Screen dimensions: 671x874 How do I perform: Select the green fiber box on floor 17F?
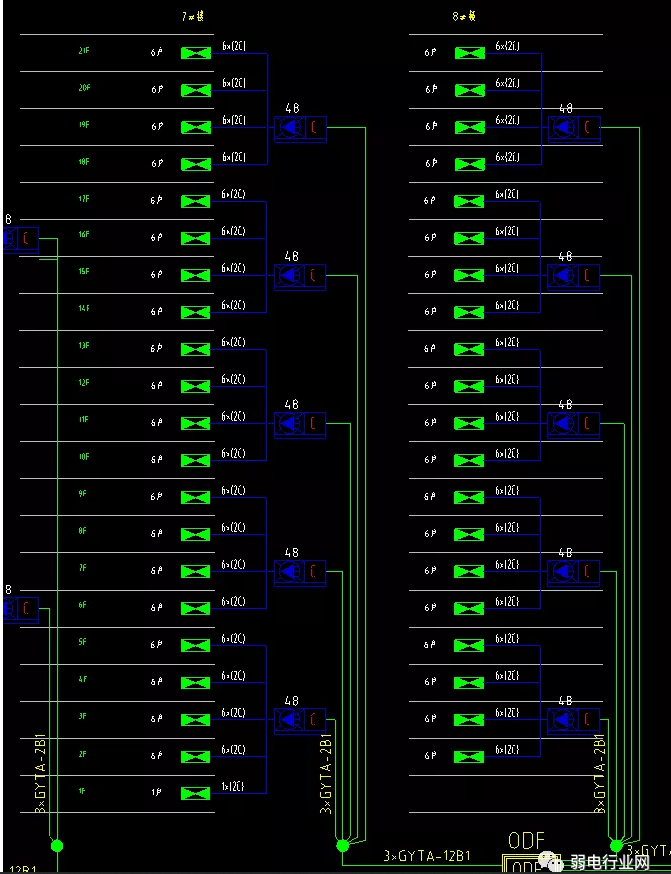tap(196, 201)
